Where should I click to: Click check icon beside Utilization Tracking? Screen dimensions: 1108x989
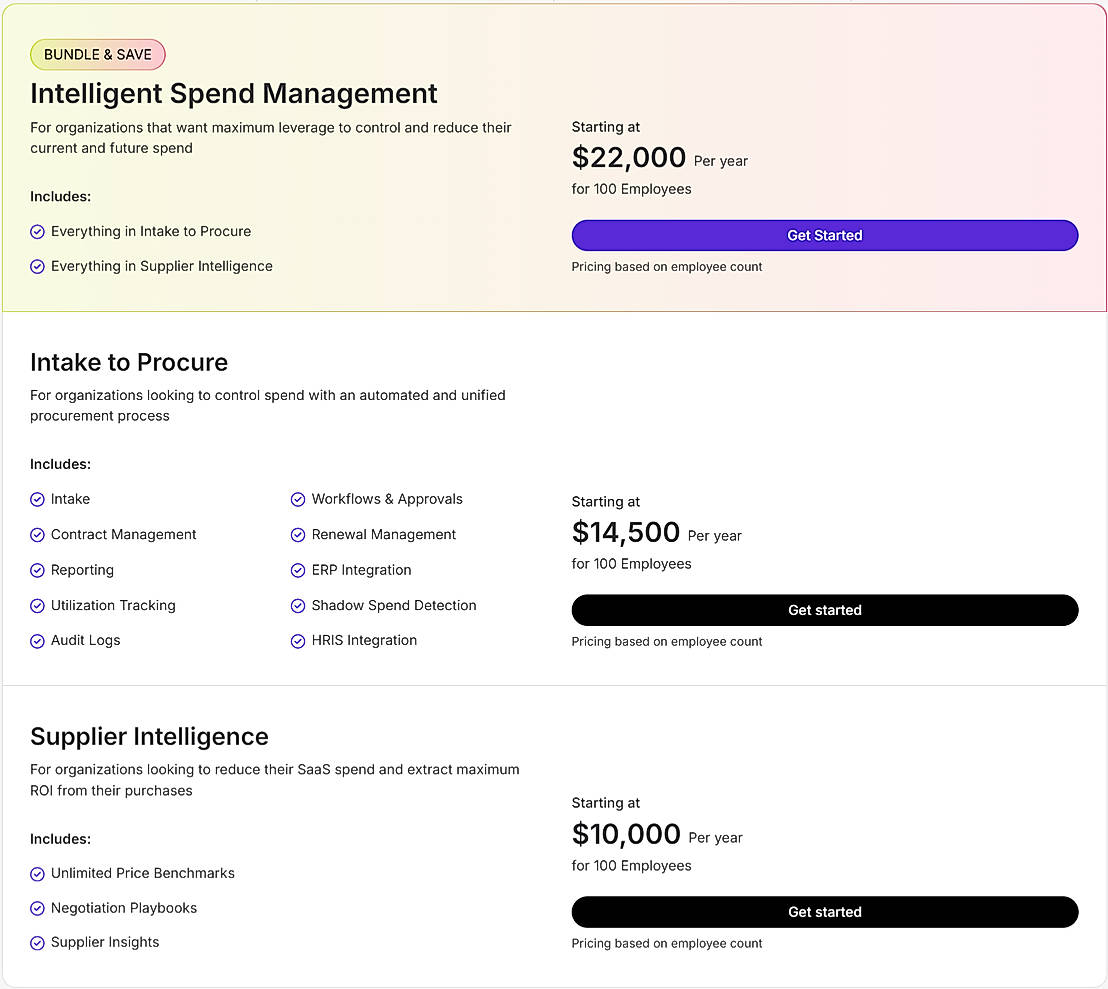(x=38, y=606)
